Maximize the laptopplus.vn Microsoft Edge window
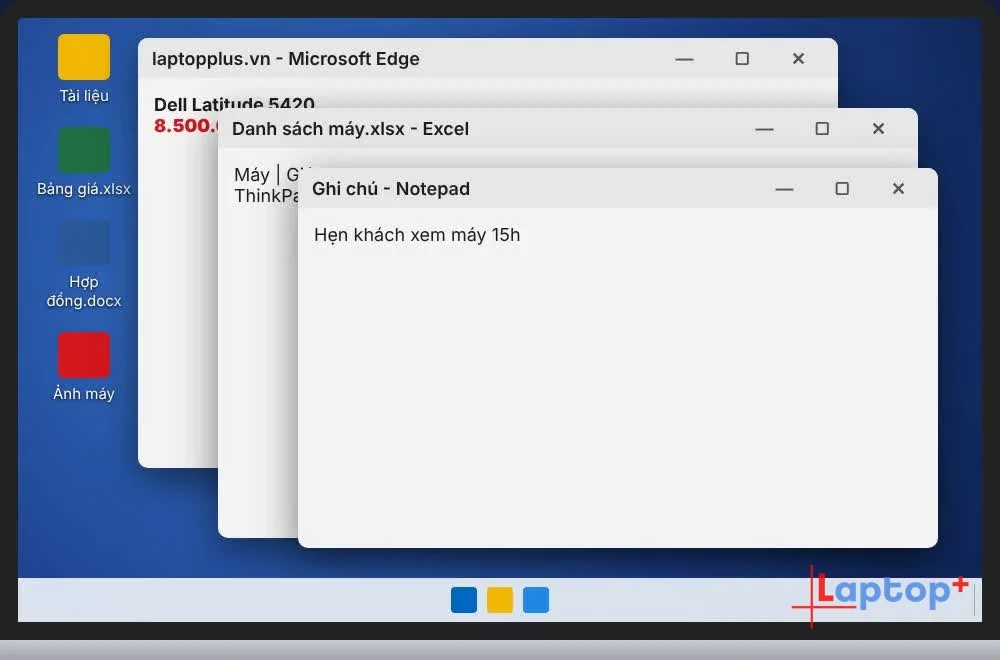The width and height of the screenshot is (1000, 660). 742,58
